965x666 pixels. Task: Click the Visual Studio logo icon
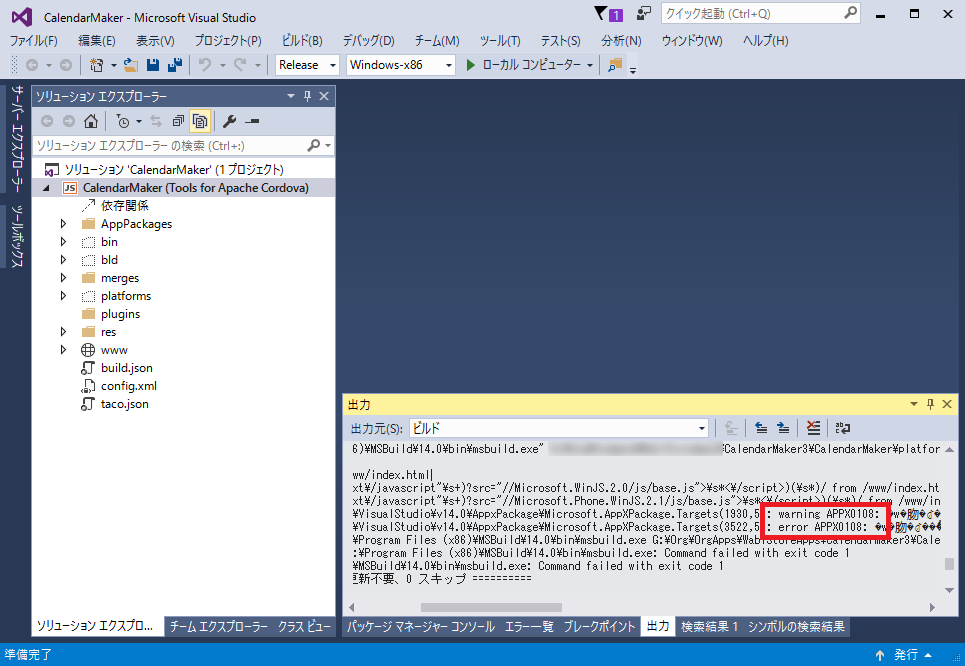pos(22,17)
